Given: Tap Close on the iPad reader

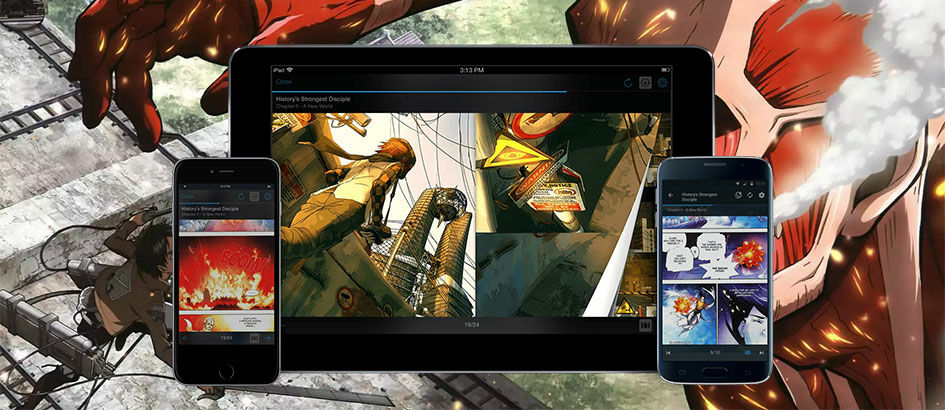Looking at the screenshot, I should [x=283, y=81].
